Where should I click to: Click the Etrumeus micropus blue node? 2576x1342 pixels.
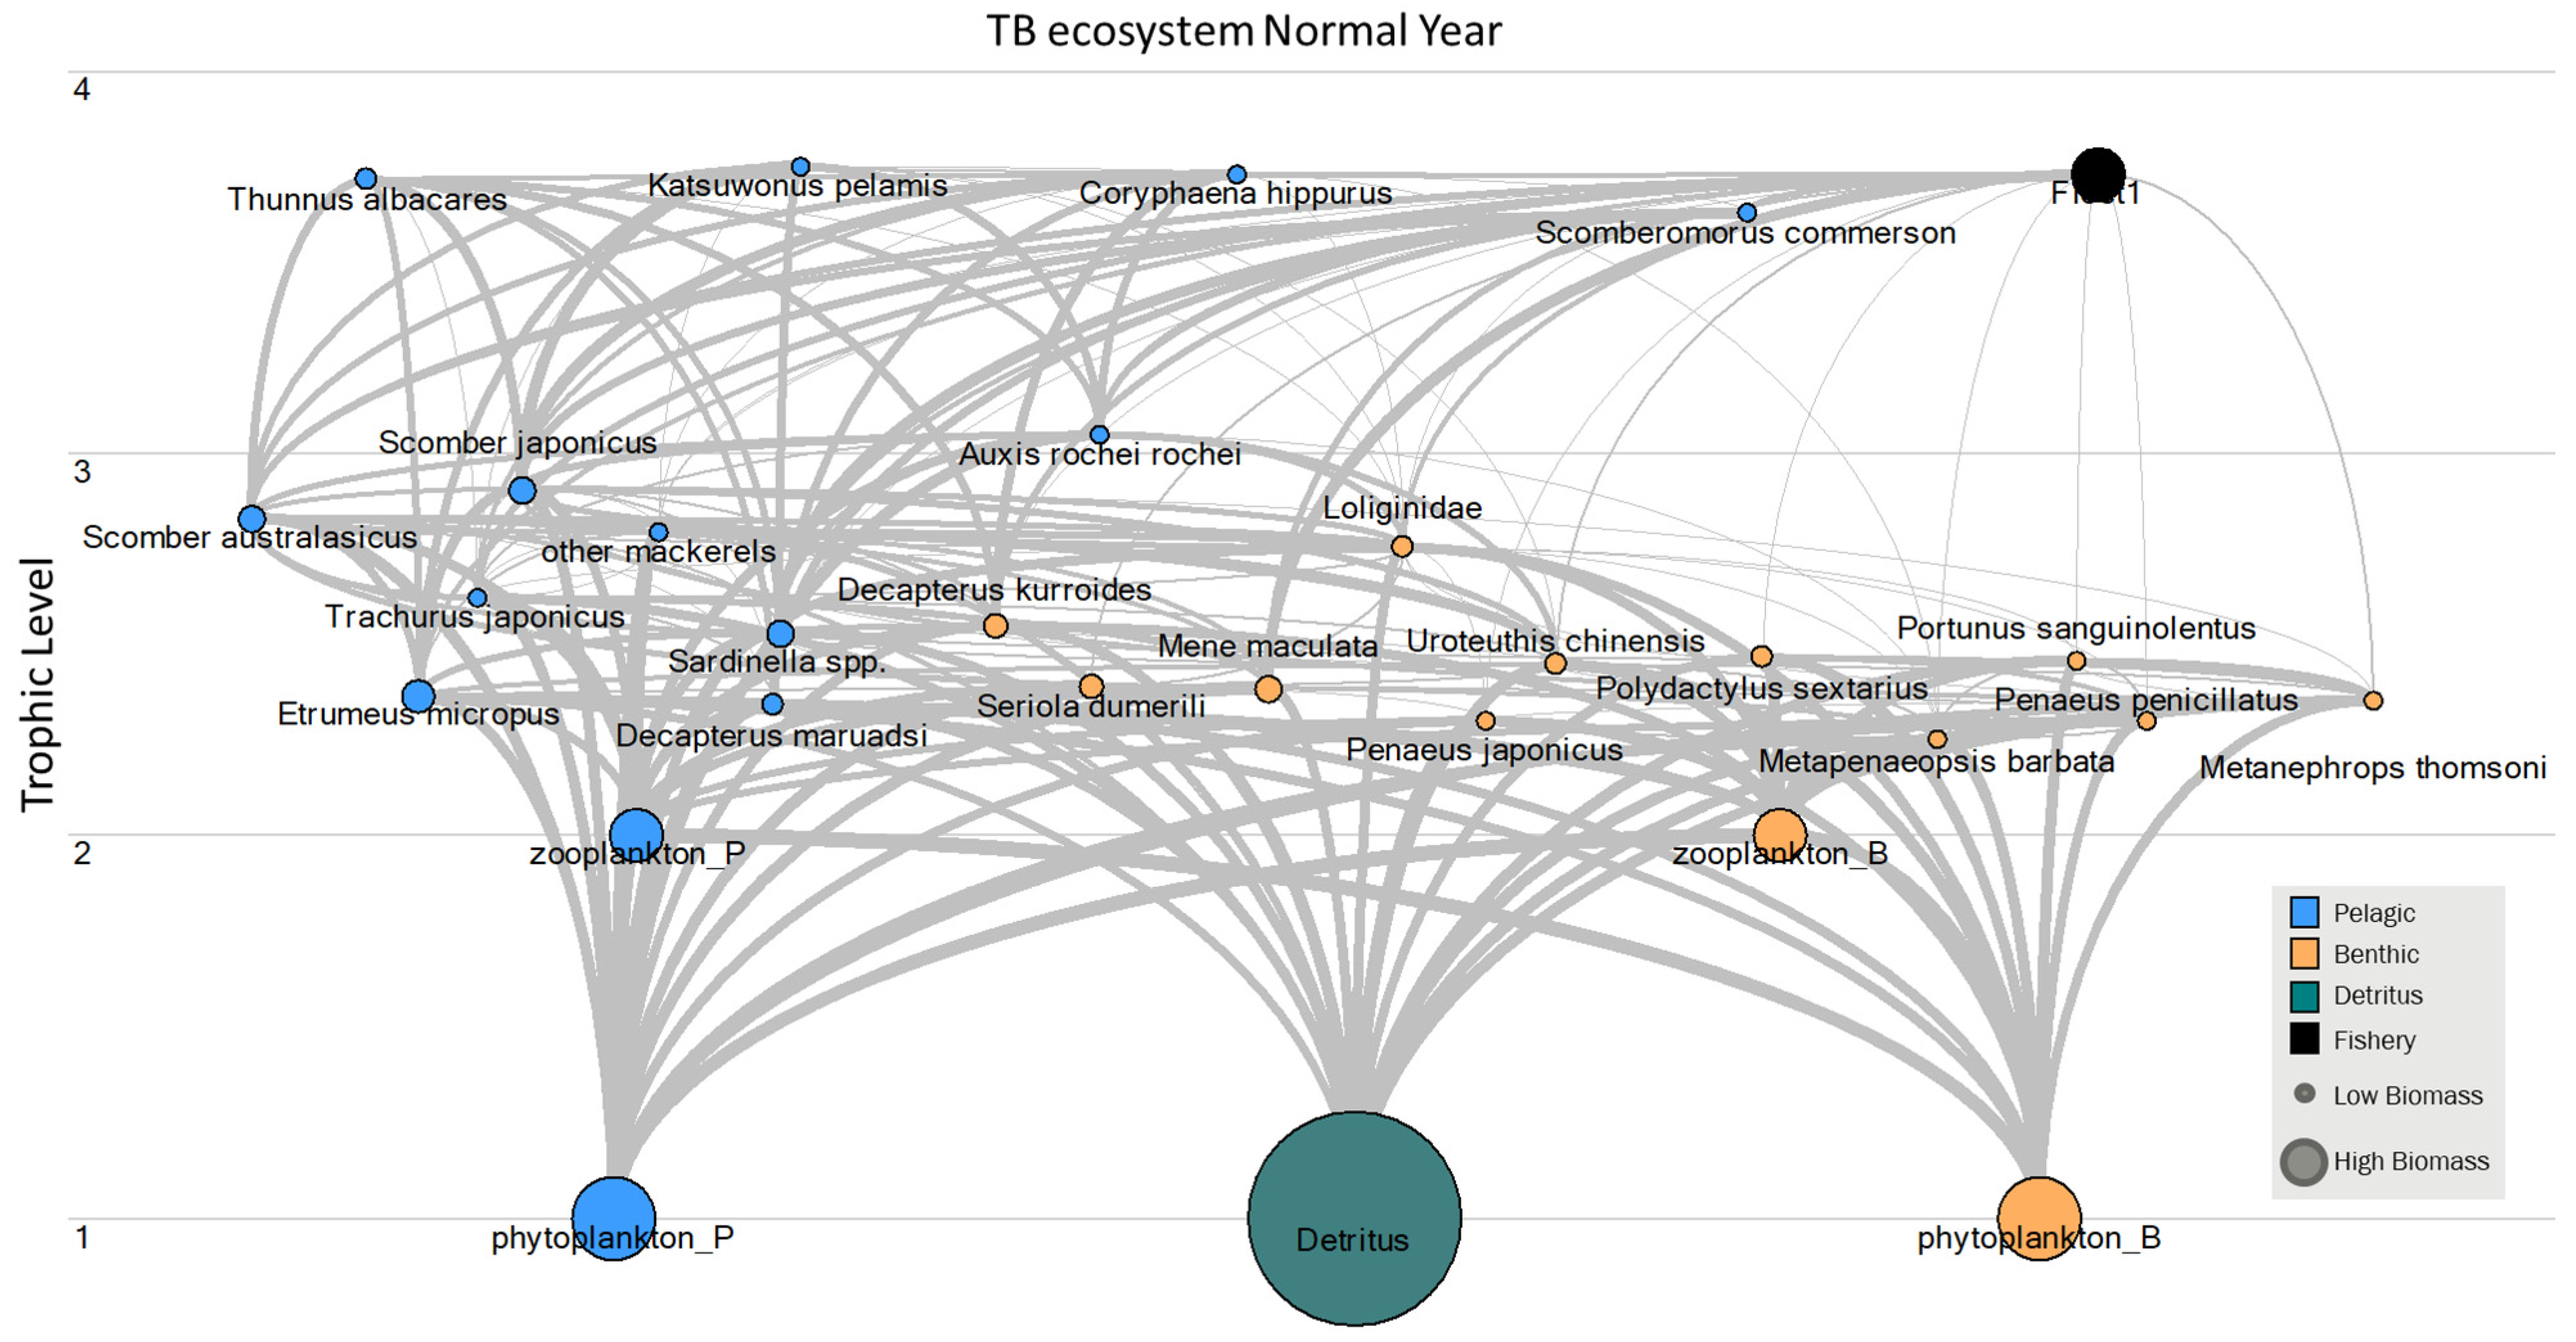tap(418, 696)
